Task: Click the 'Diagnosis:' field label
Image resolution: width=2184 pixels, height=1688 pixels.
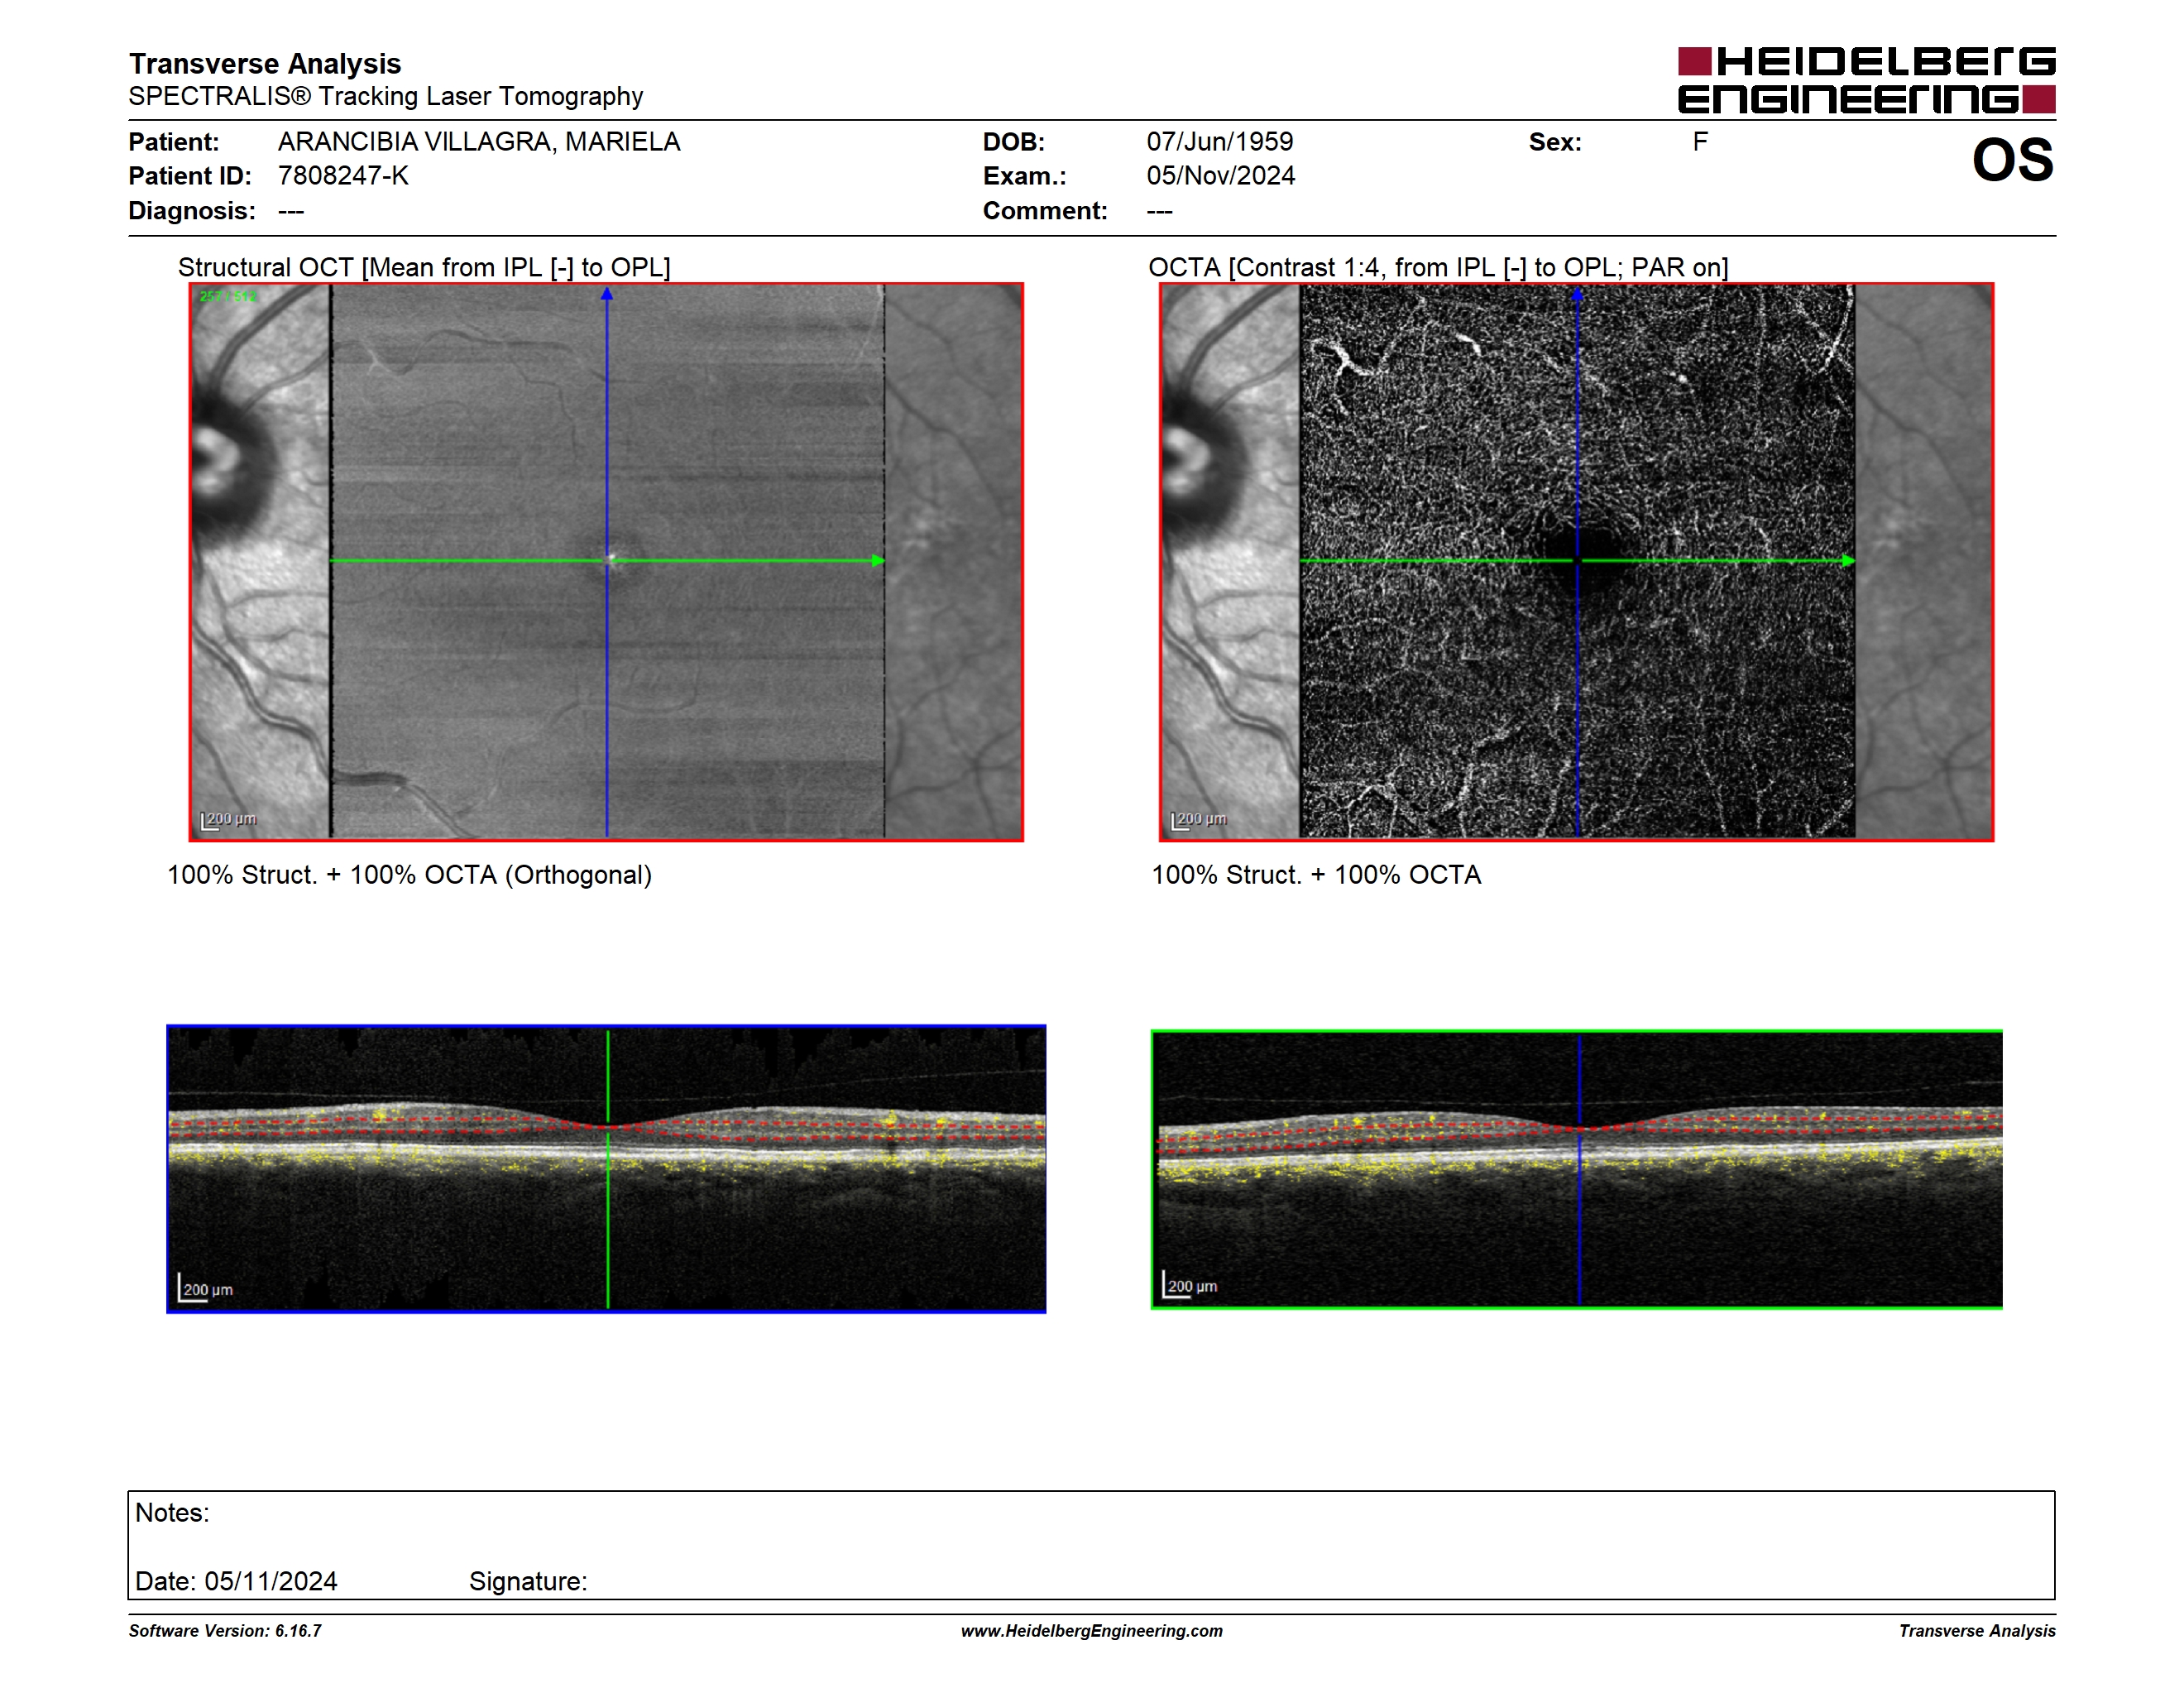Action: 192,211
